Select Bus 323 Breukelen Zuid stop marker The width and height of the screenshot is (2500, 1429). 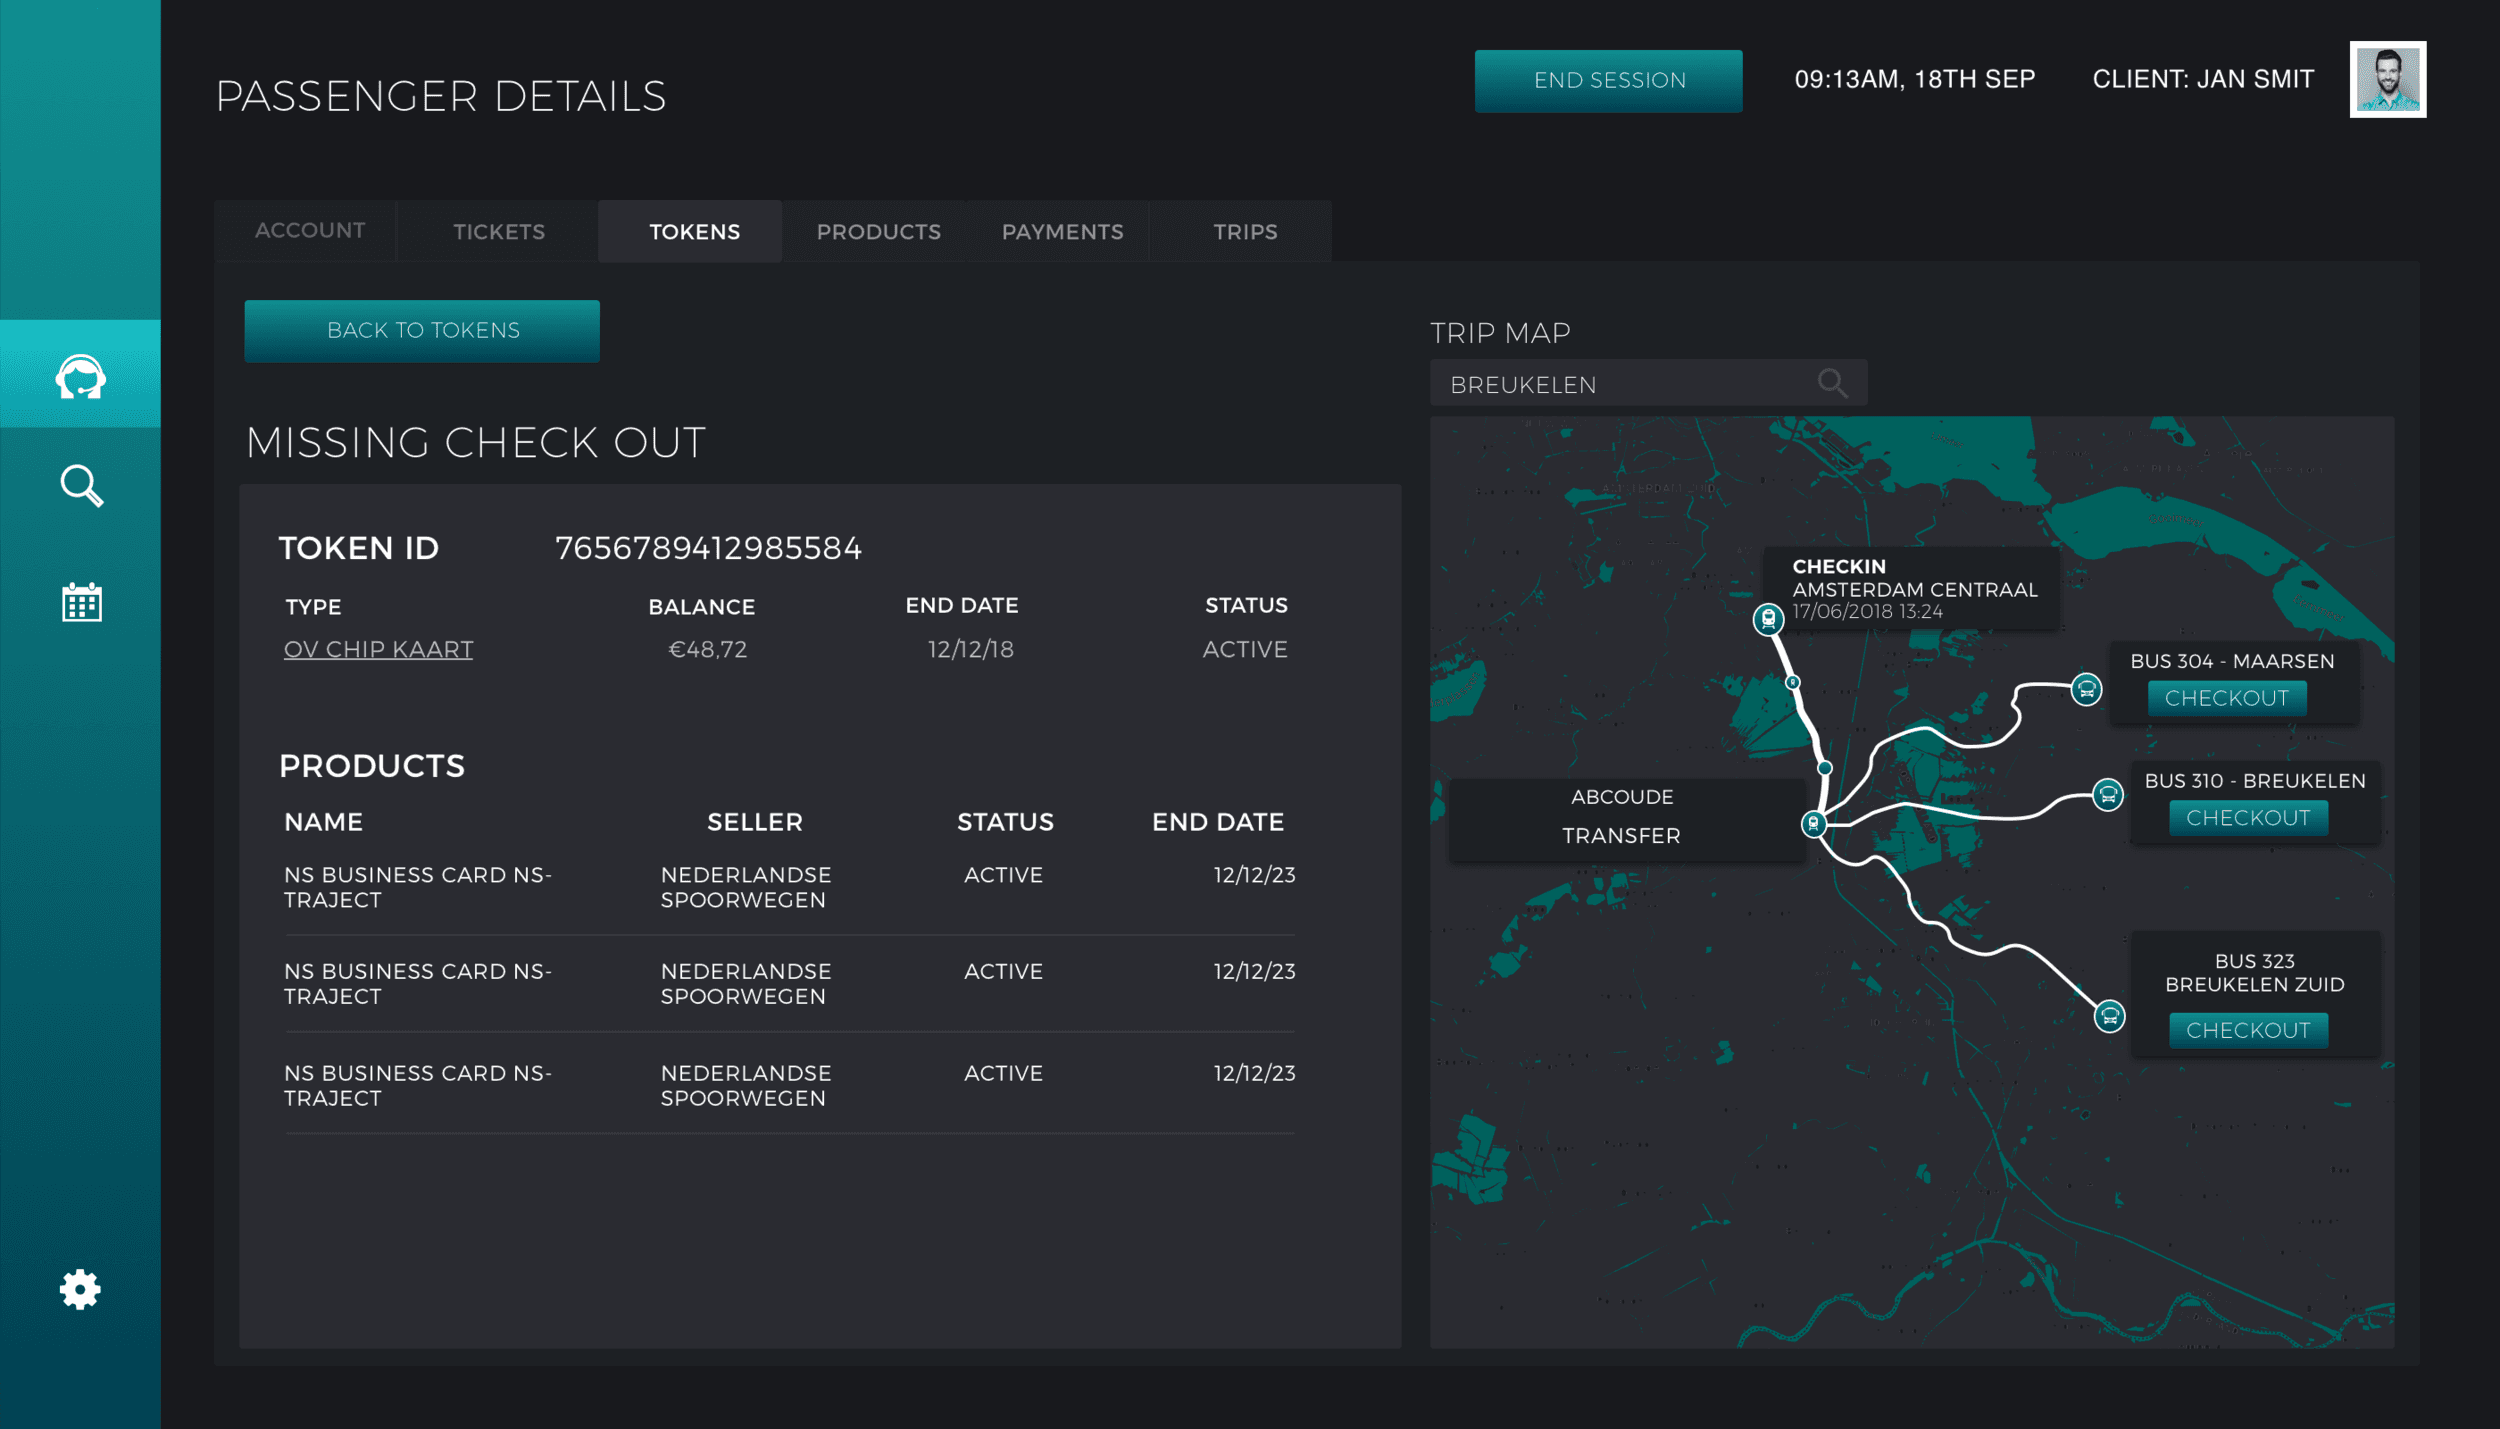pyautogui.click(x=2109, y=1017)
